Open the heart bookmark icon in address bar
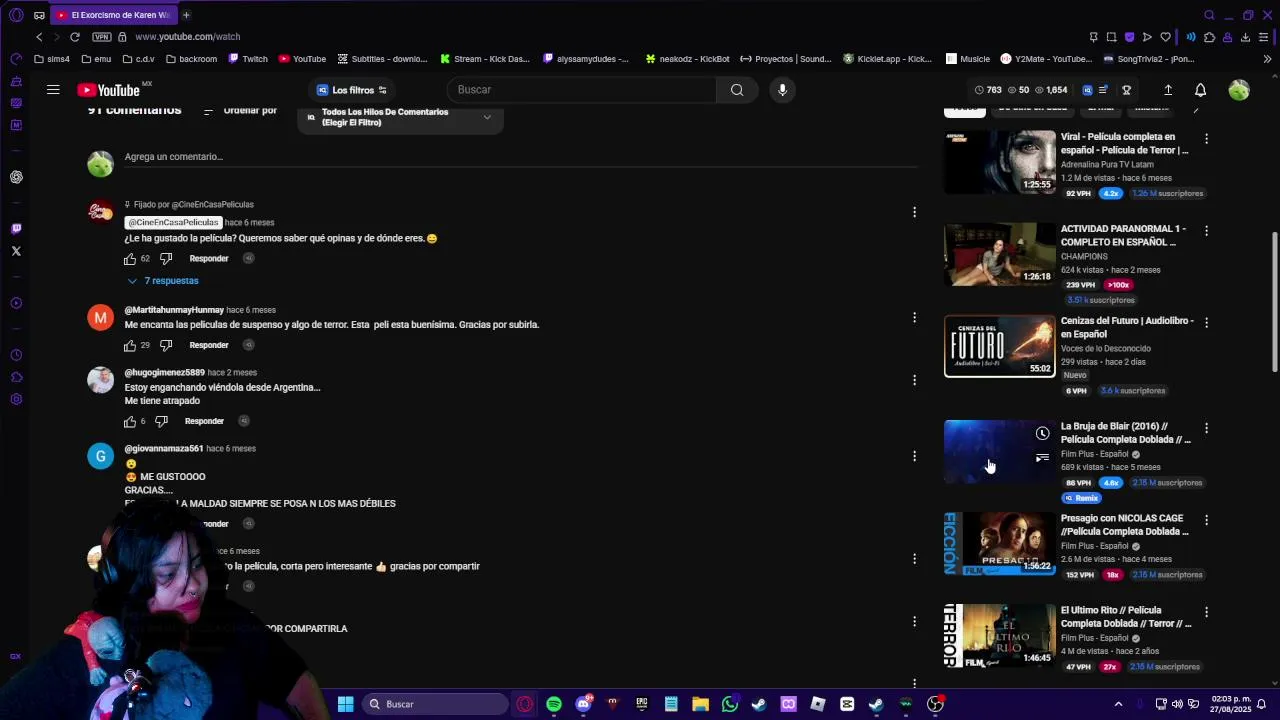Screen dimensions: 1280x720 (1165, 37)
